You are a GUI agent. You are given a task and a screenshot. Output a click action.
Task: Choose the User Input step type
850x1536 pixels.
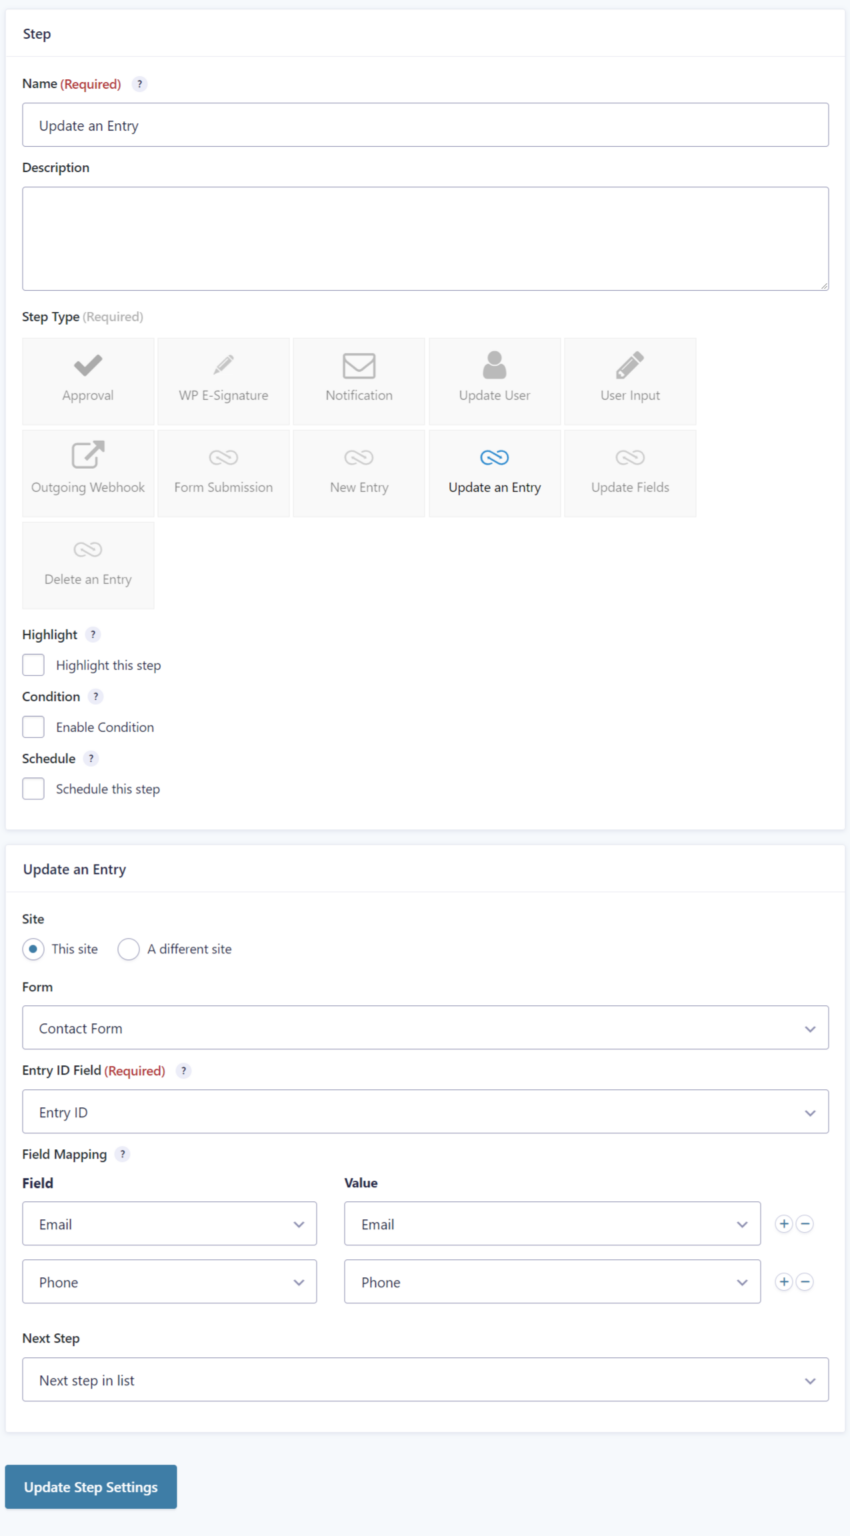629,380
